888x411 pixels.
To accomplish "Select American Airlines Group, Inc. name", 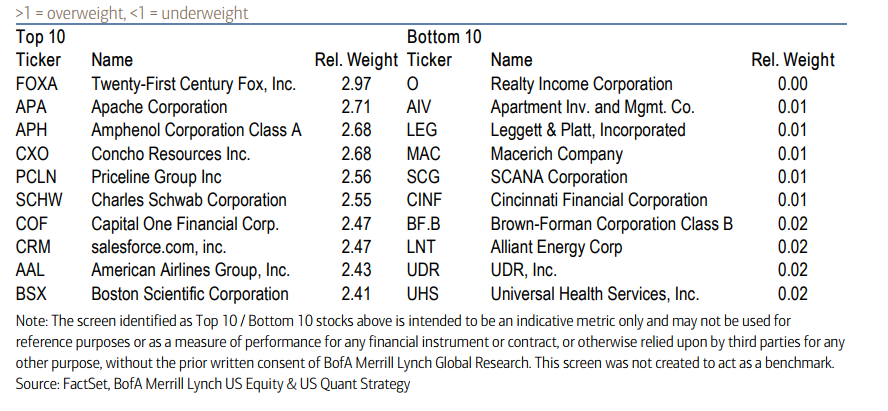I will [190, 270].
